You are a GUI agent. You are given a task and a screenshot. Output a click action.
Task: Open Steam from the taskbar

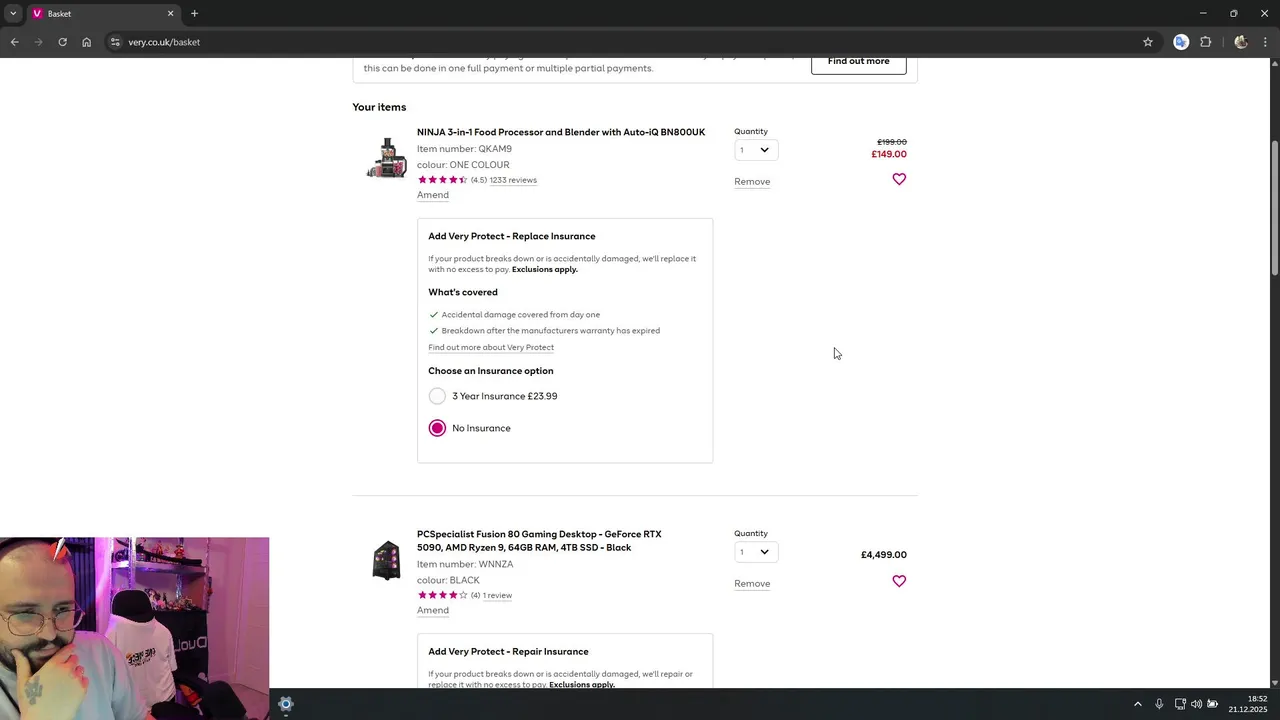tap(286, 704)
